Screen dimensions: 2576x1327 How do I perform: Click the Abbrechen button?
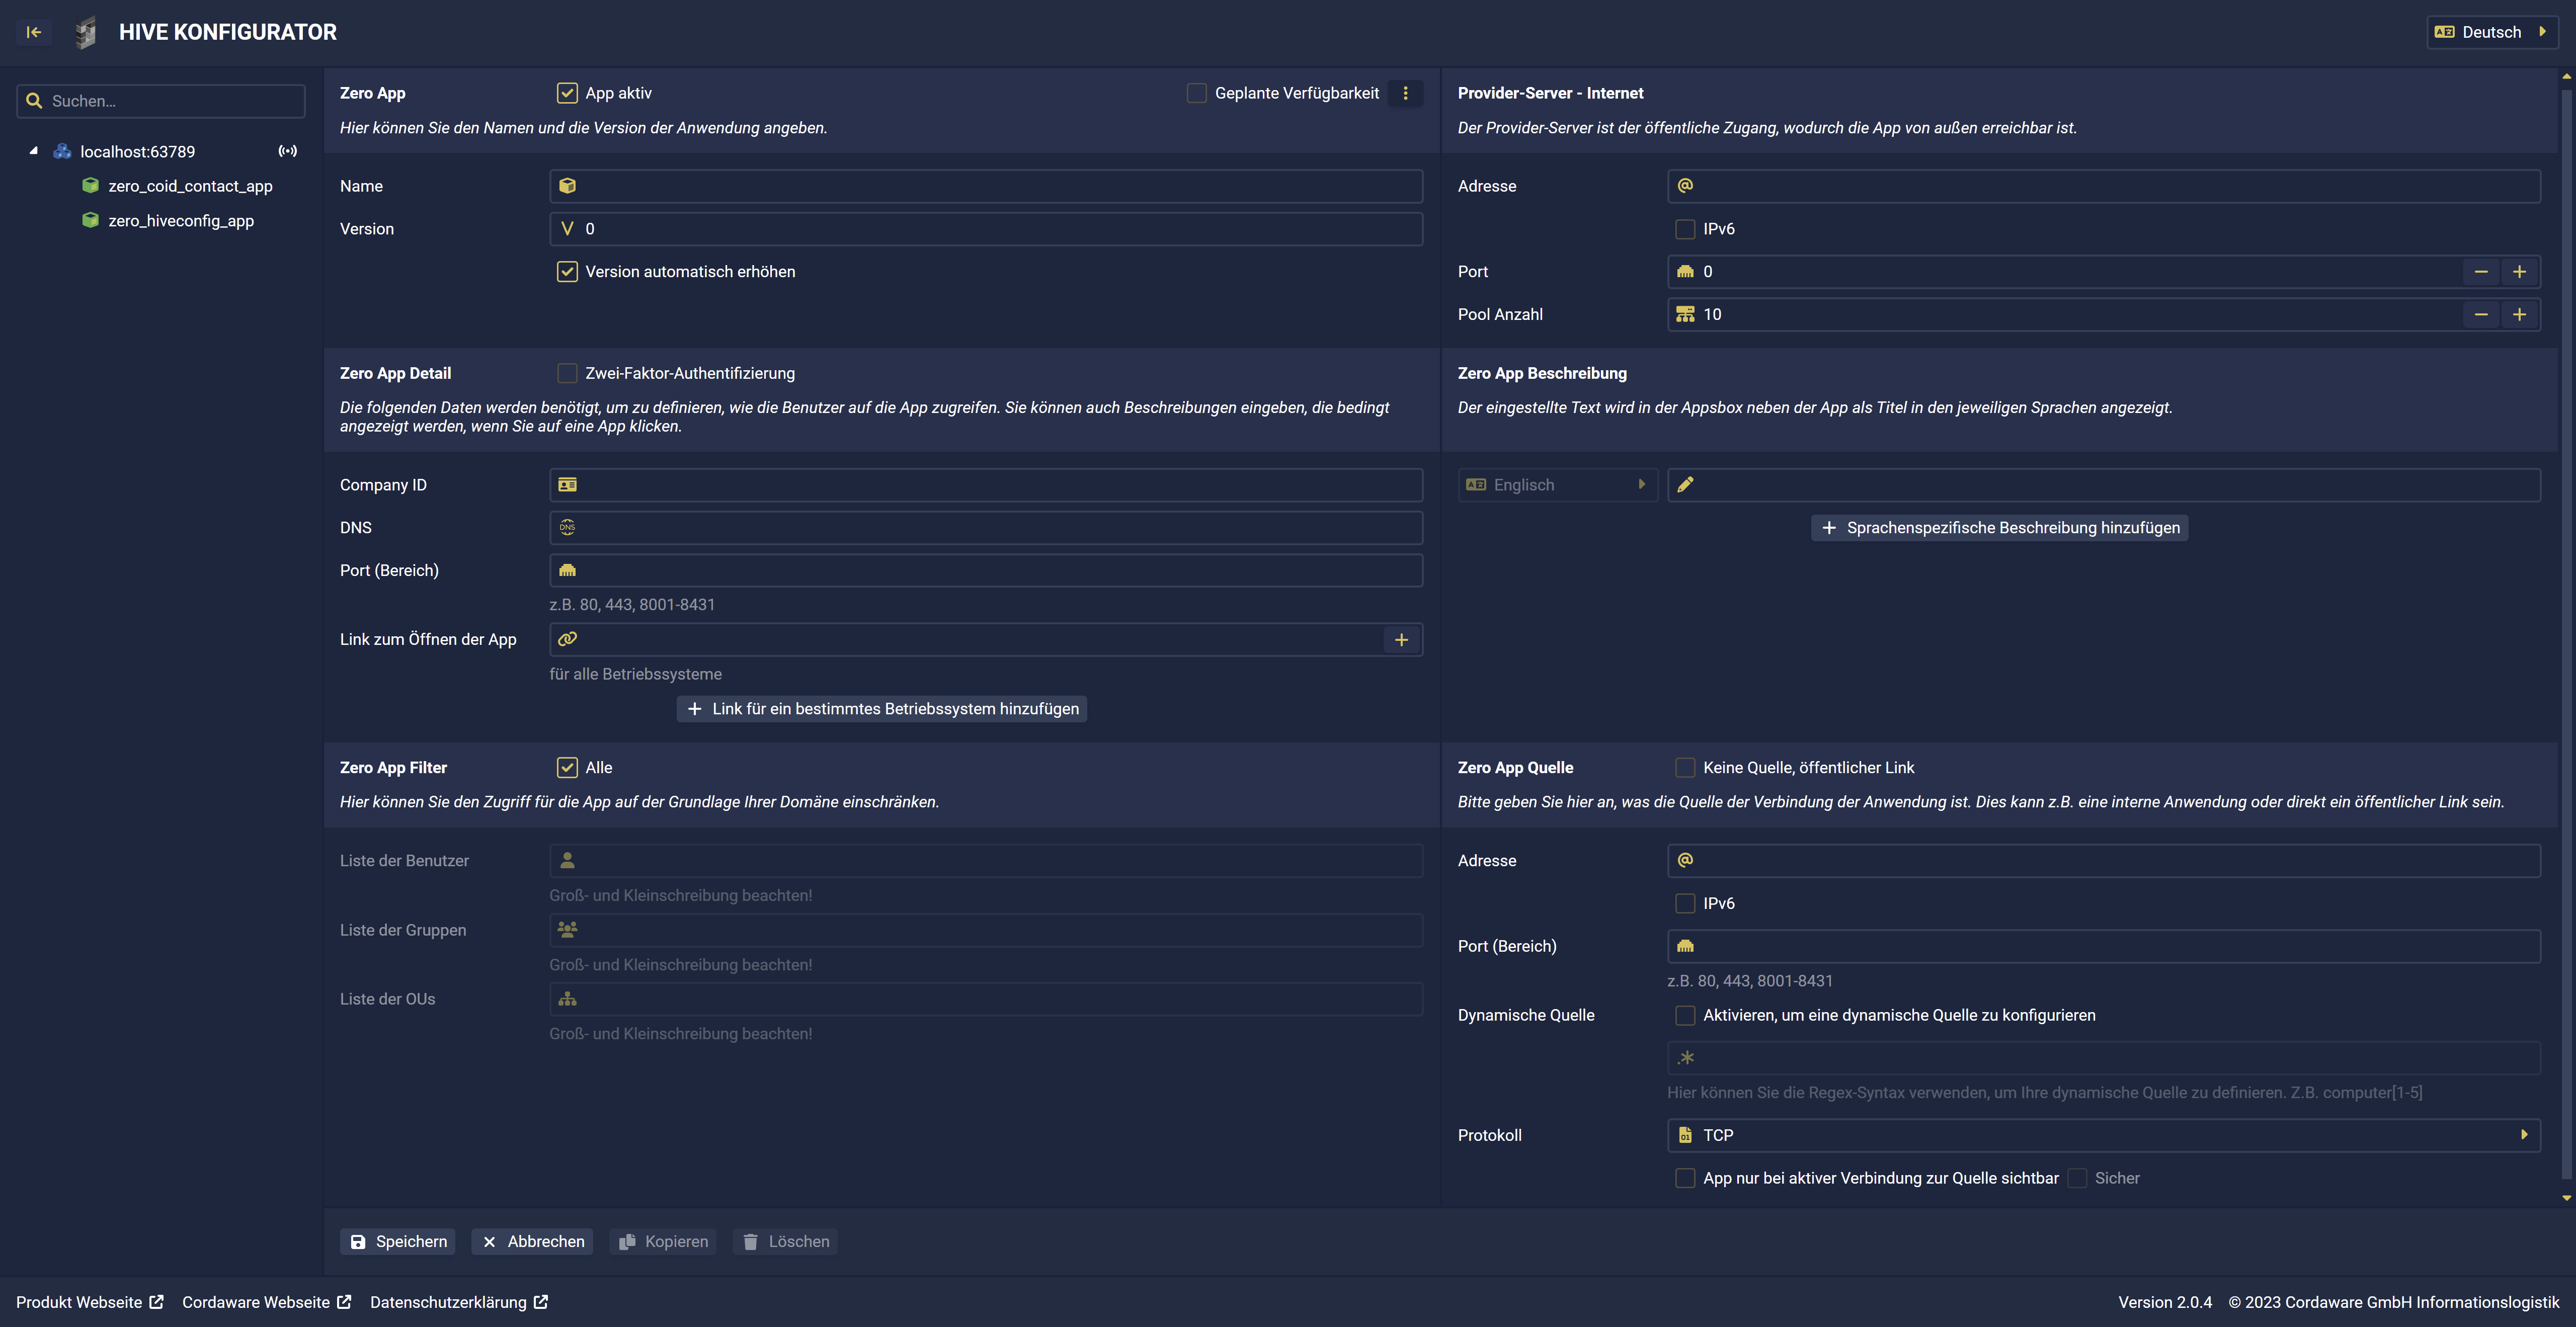[533, 1241]
